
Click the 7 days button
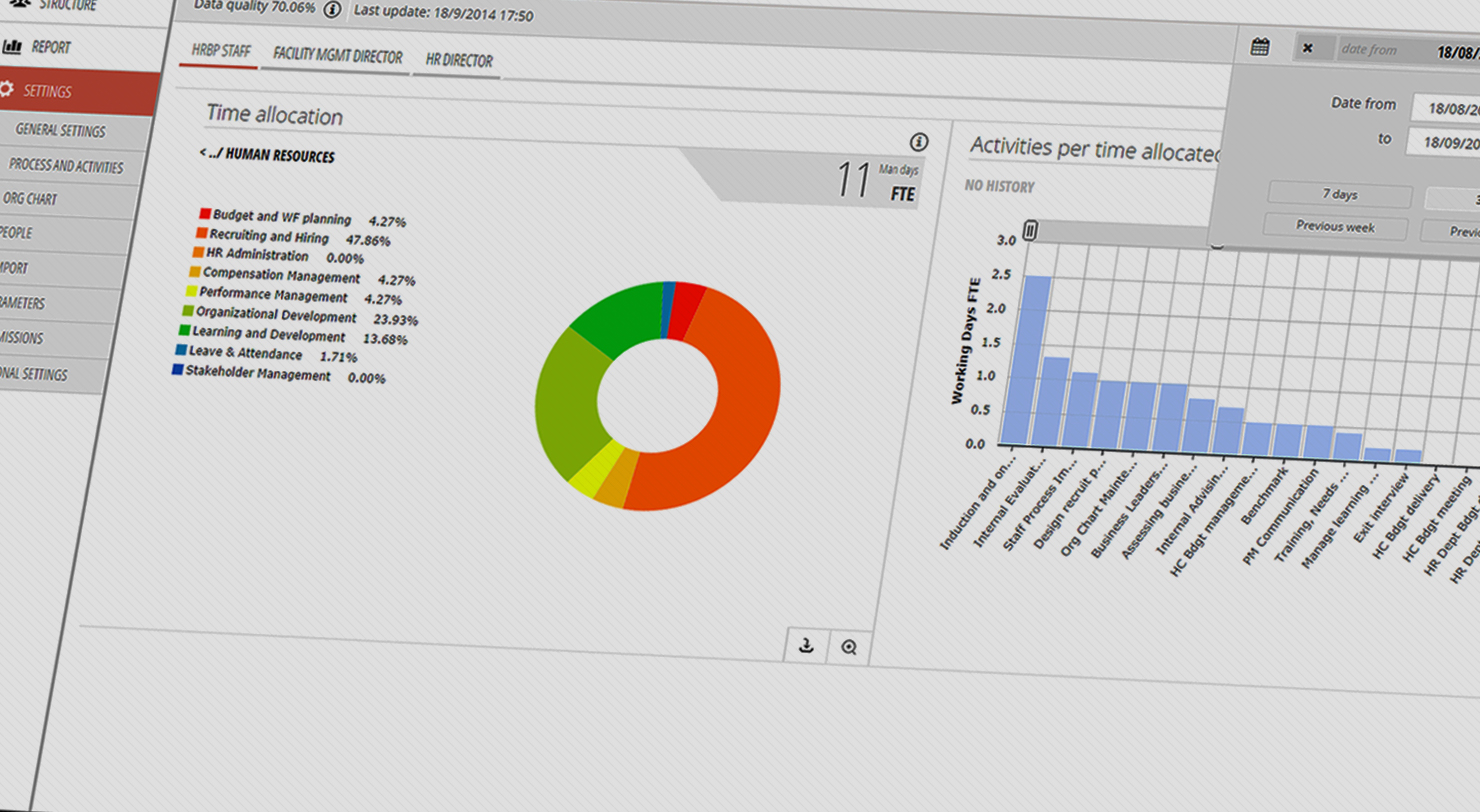click(x=1339, y=195)
